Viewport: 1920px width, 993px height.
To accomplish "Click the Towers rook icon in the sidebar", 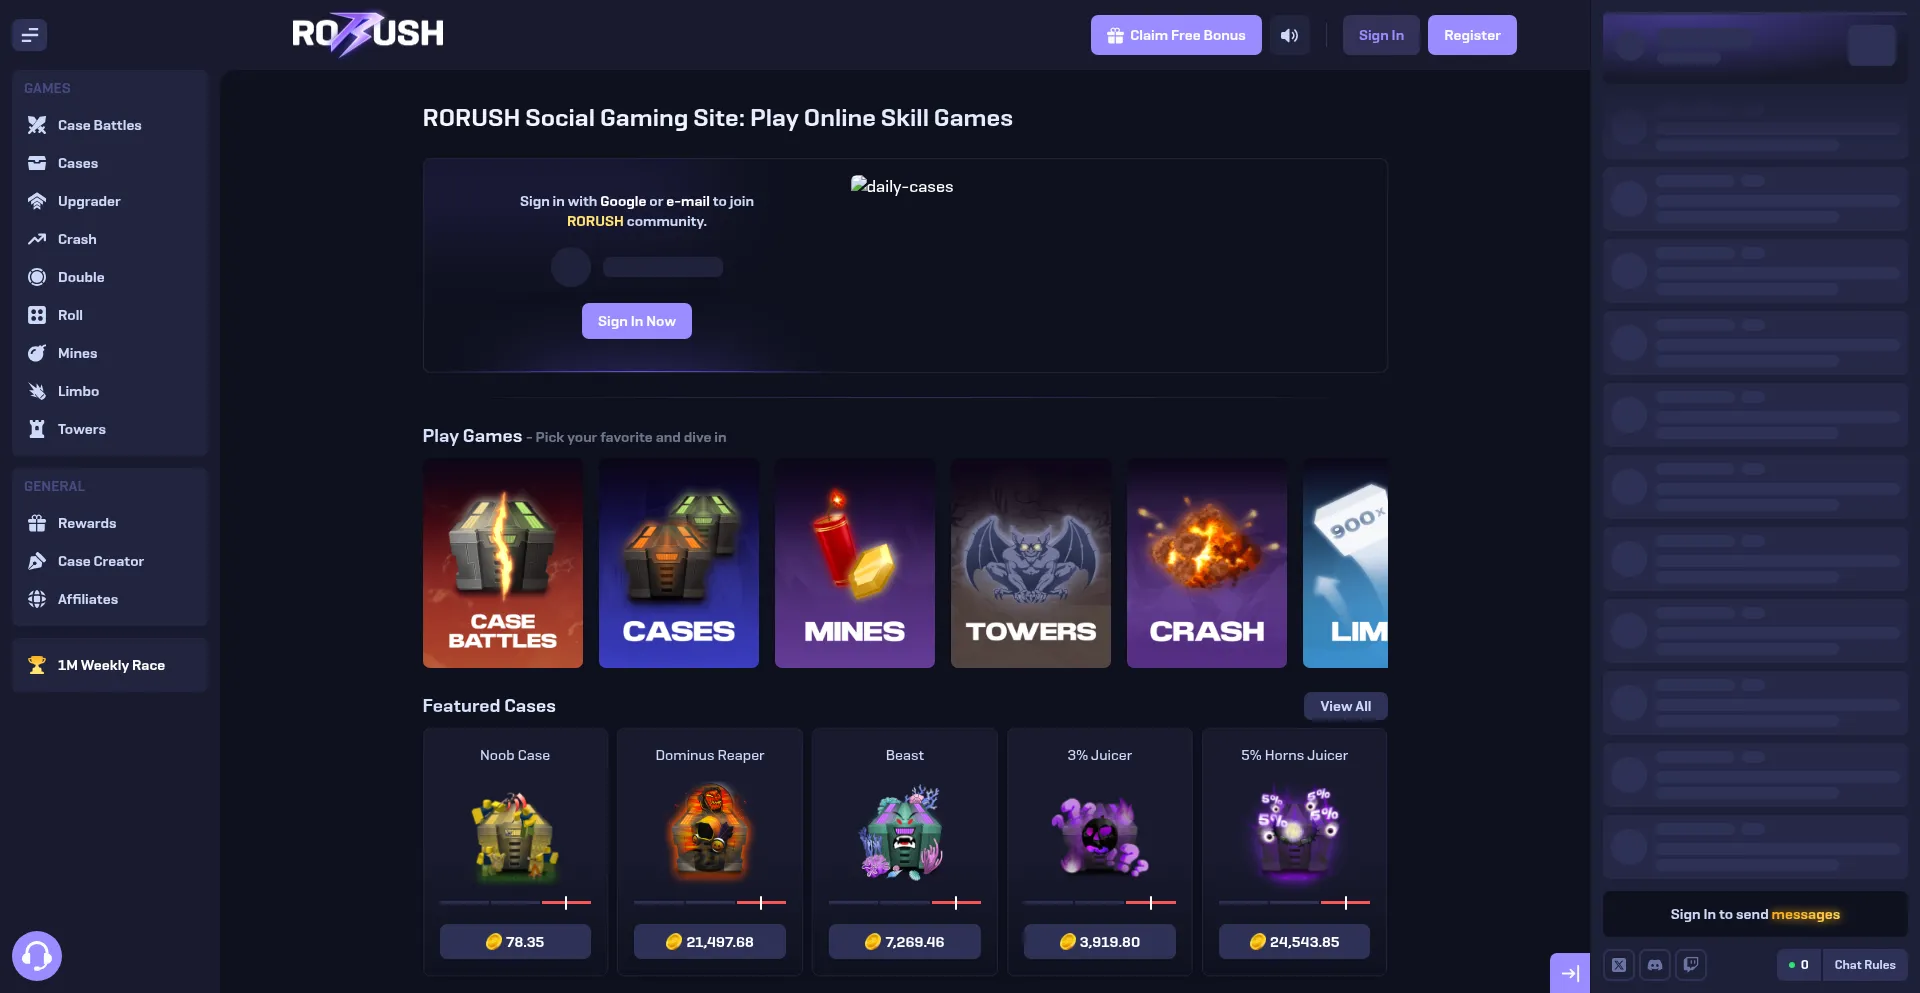I will pos(37,429).
